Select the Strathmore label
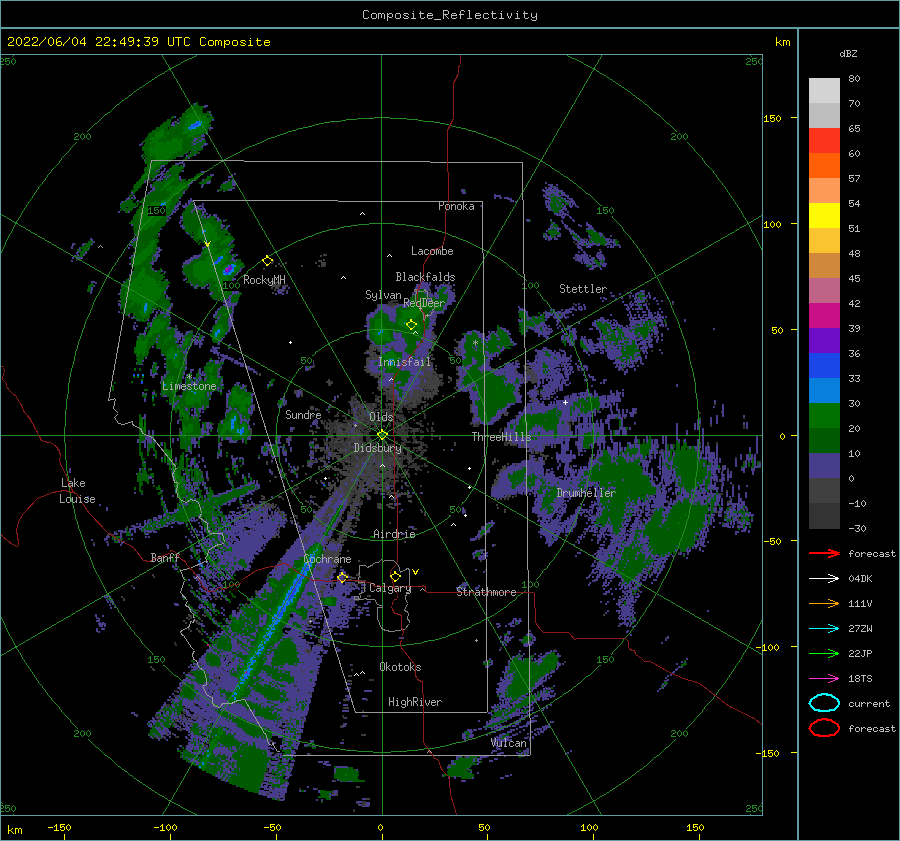The width and height of the screenshot is (900, 841). click(486, 592)
